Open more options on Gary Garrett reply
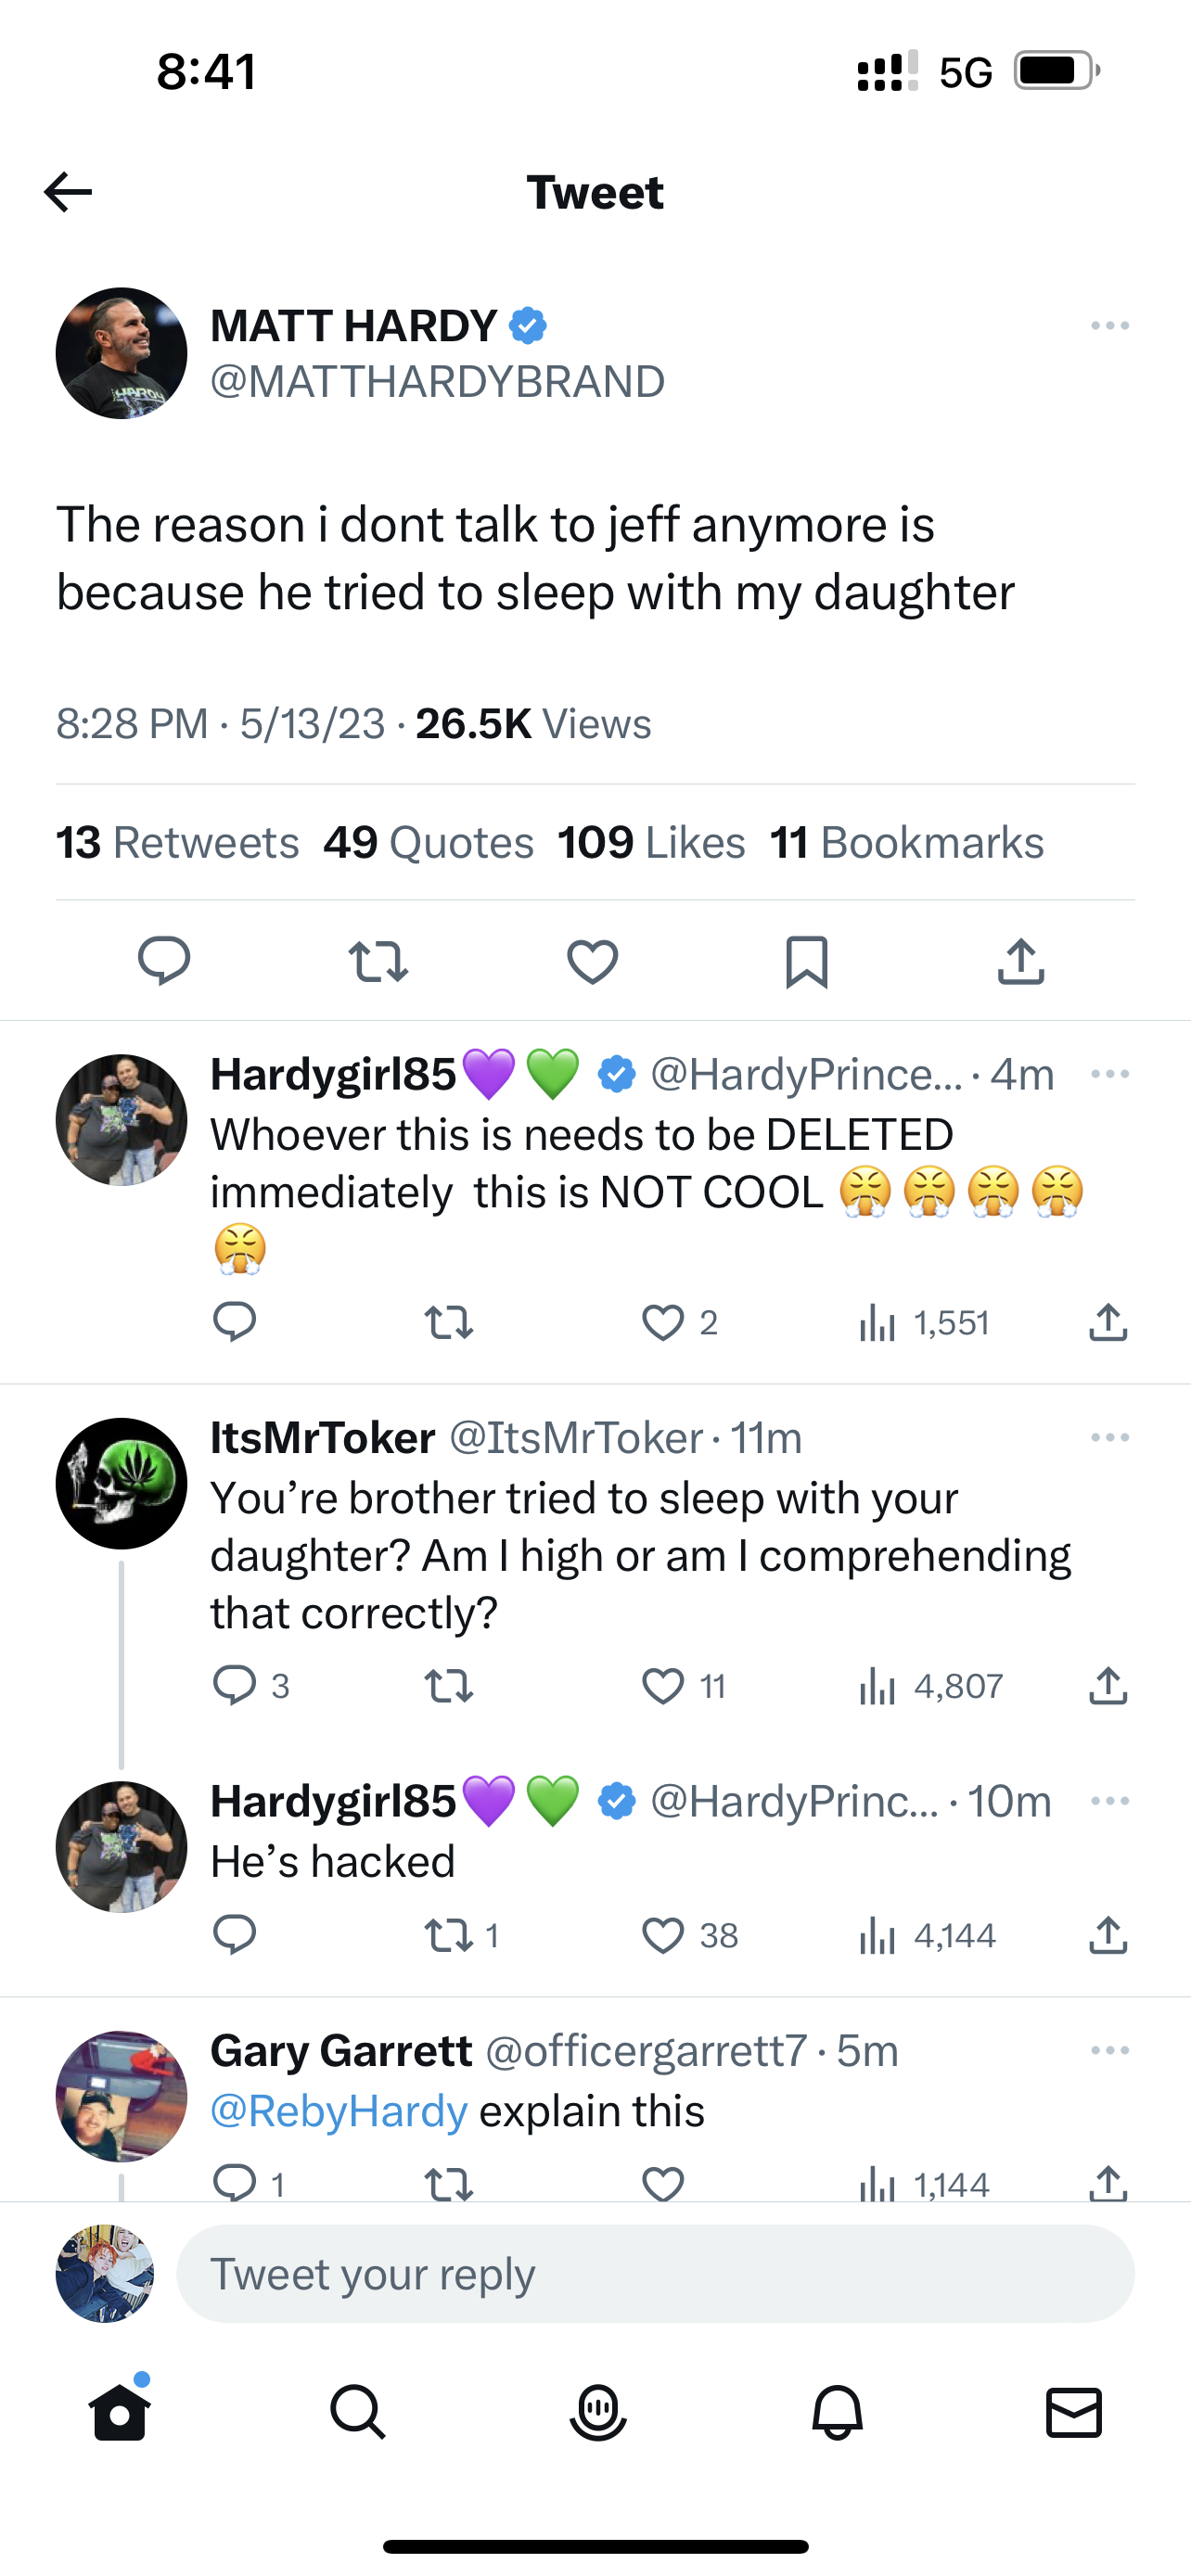 [1110, 2051]
